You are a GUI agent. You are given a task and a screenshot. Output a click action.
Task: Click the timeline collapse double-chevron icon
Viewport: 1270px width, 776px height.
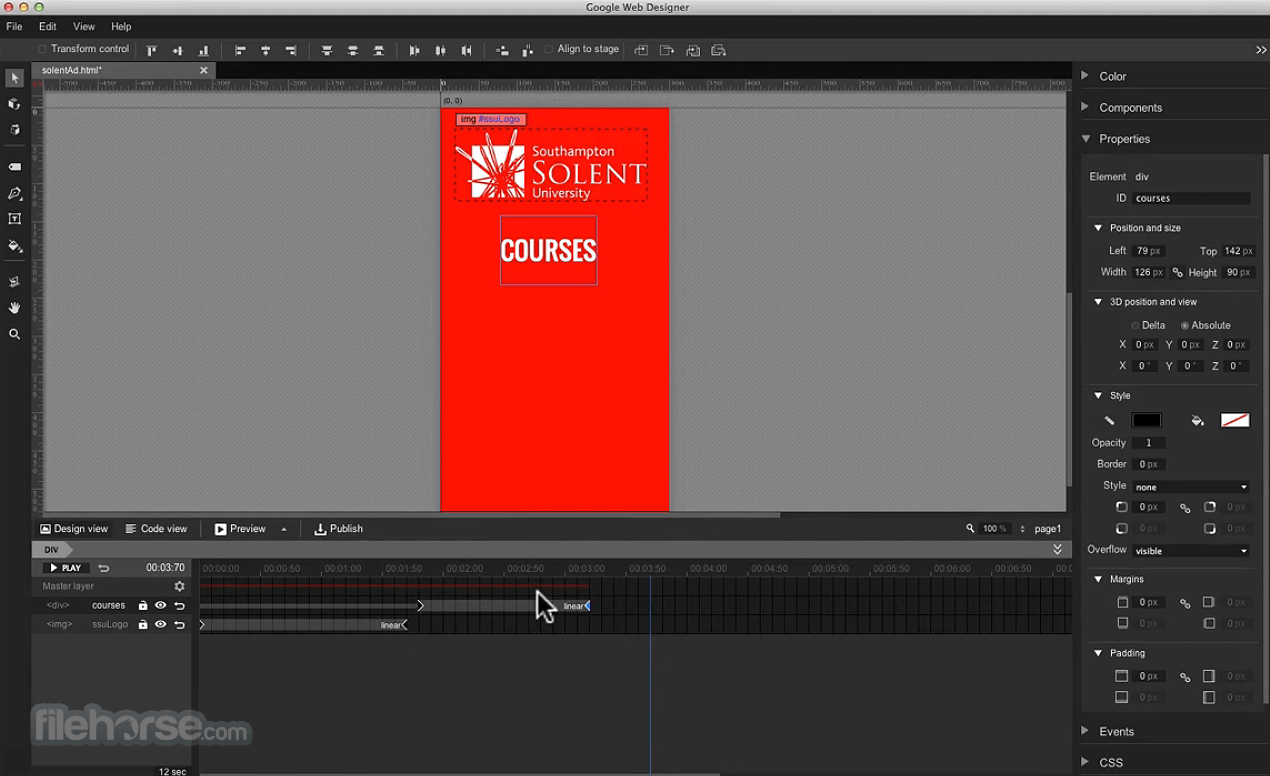[x=1058, y=549]
